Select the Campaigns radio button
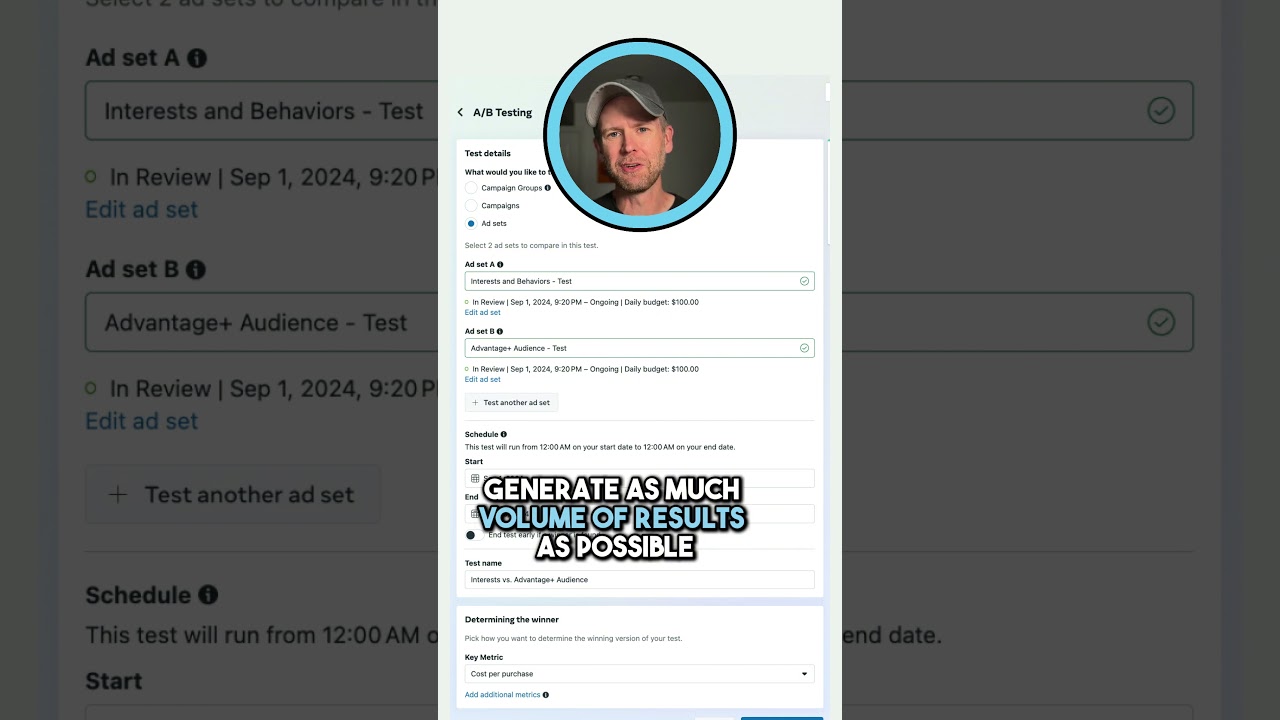The image size is (1280, 720). click(x=471, y=206)
